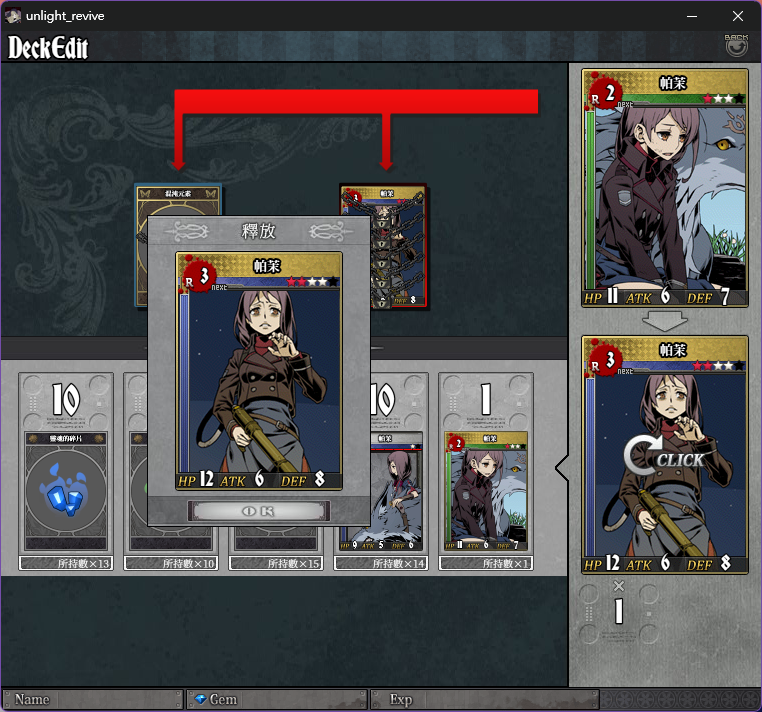Image resolution: width=762 pixels, height=712 pixels.
Task: Click the 所持數×13 count label
Action: (66, 563)
